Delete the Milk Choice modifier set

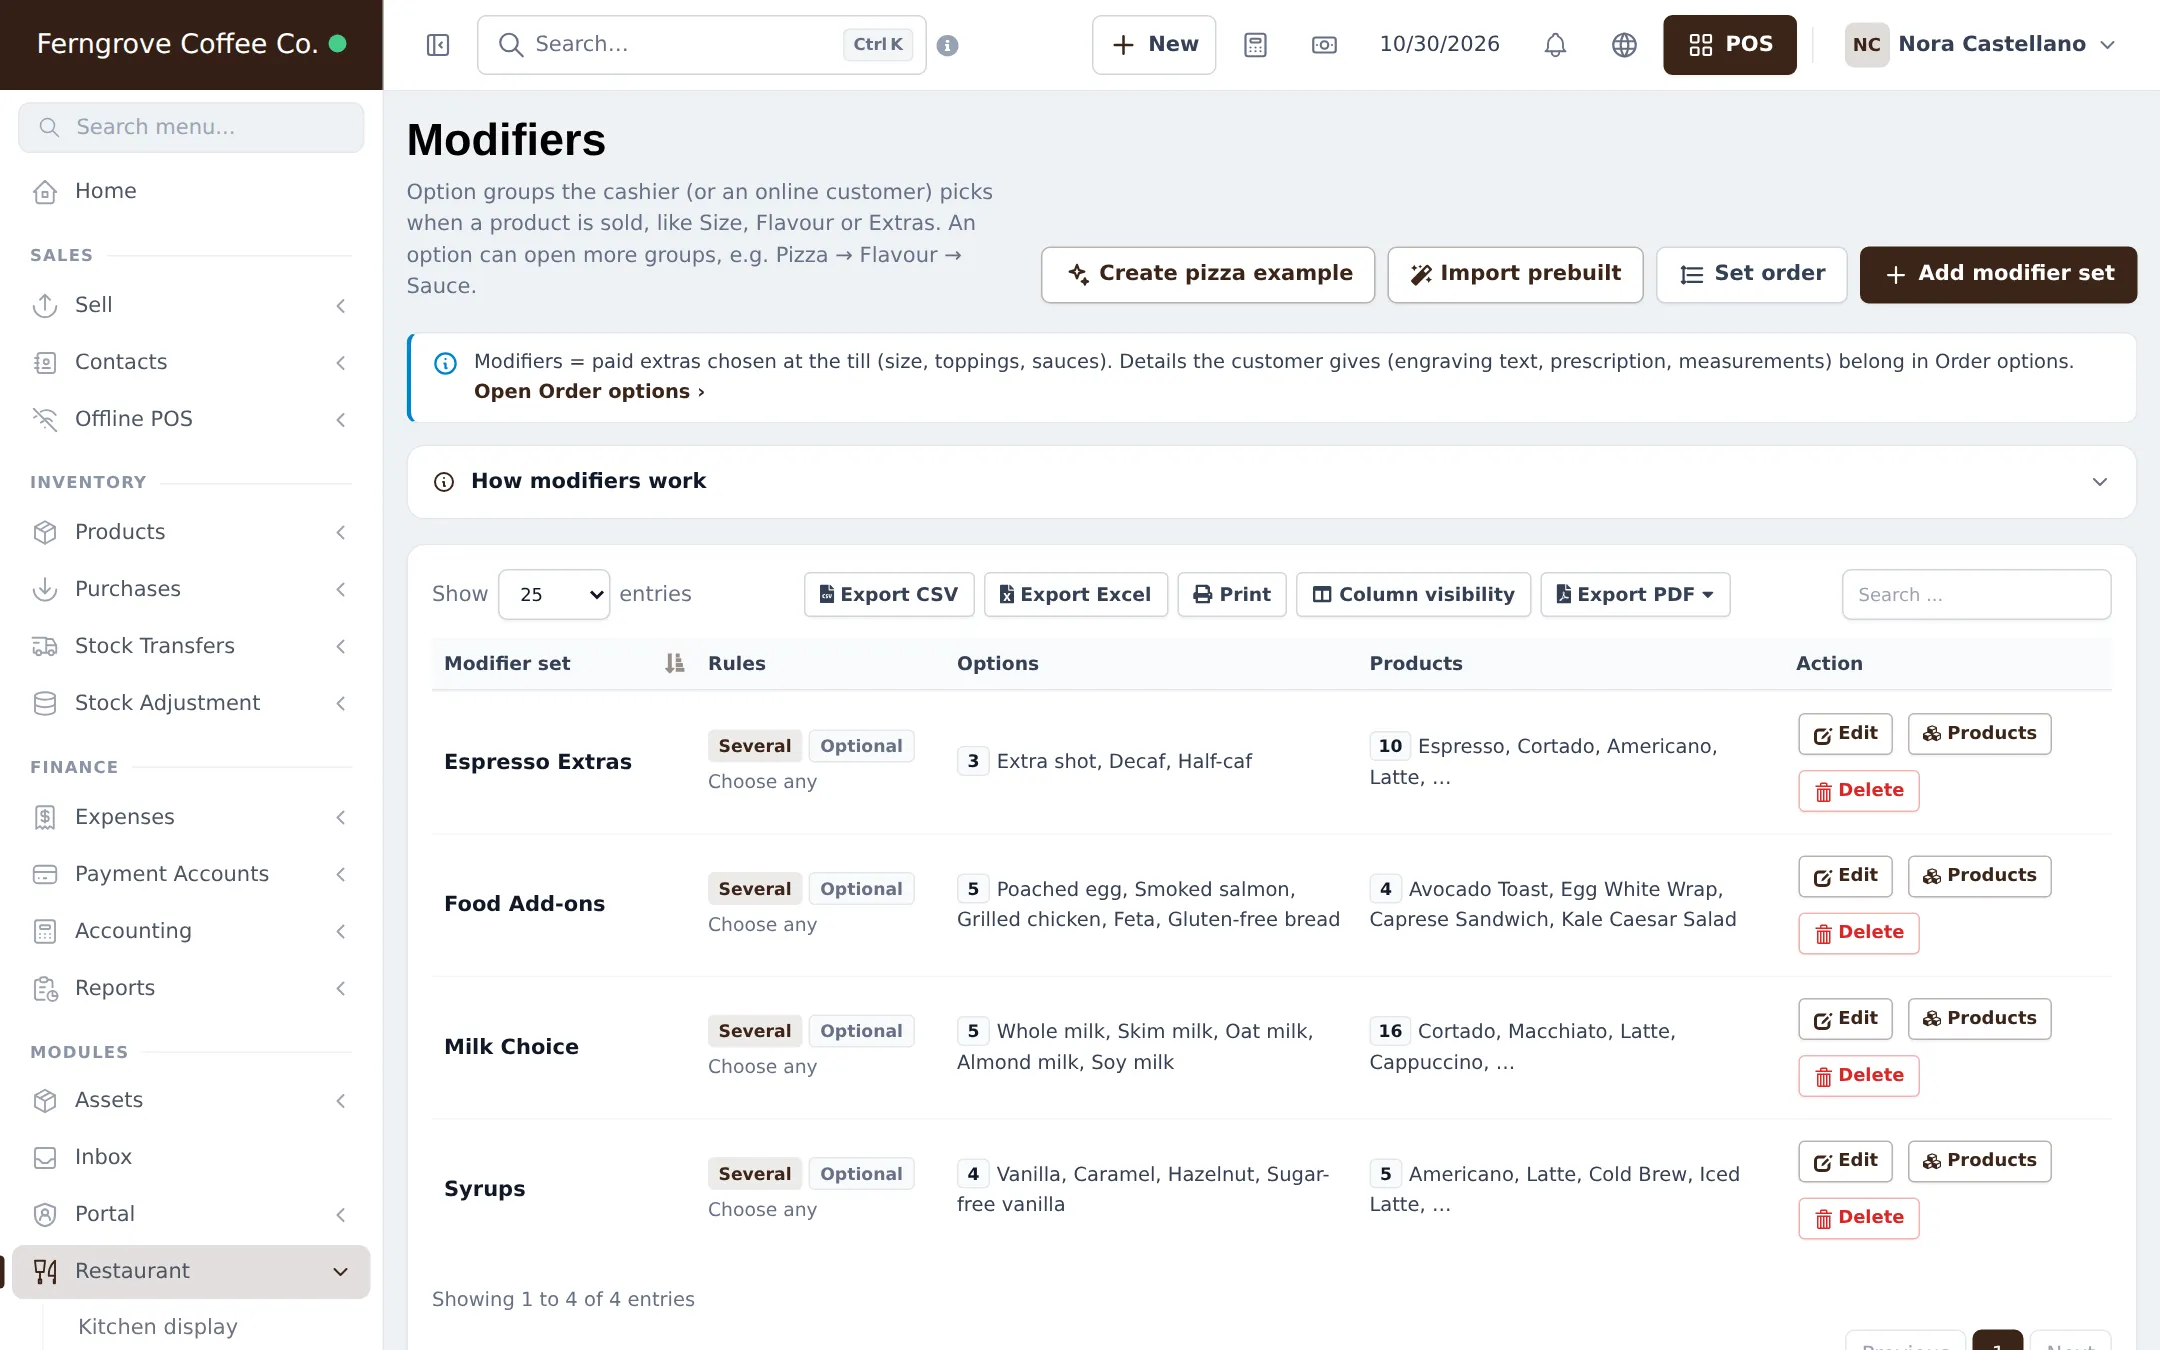(1859, 1076)
